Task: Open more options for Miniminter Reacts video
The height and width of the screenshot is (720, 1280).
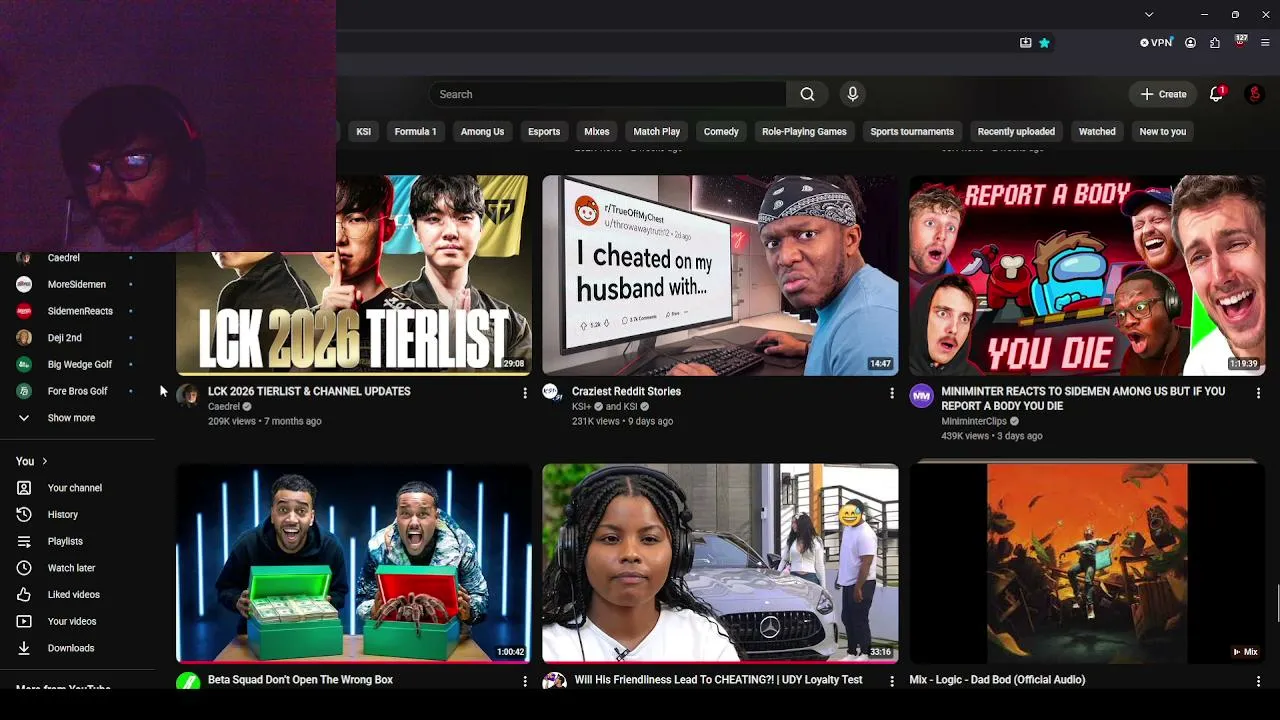Action: click(x=1258, y=393)
